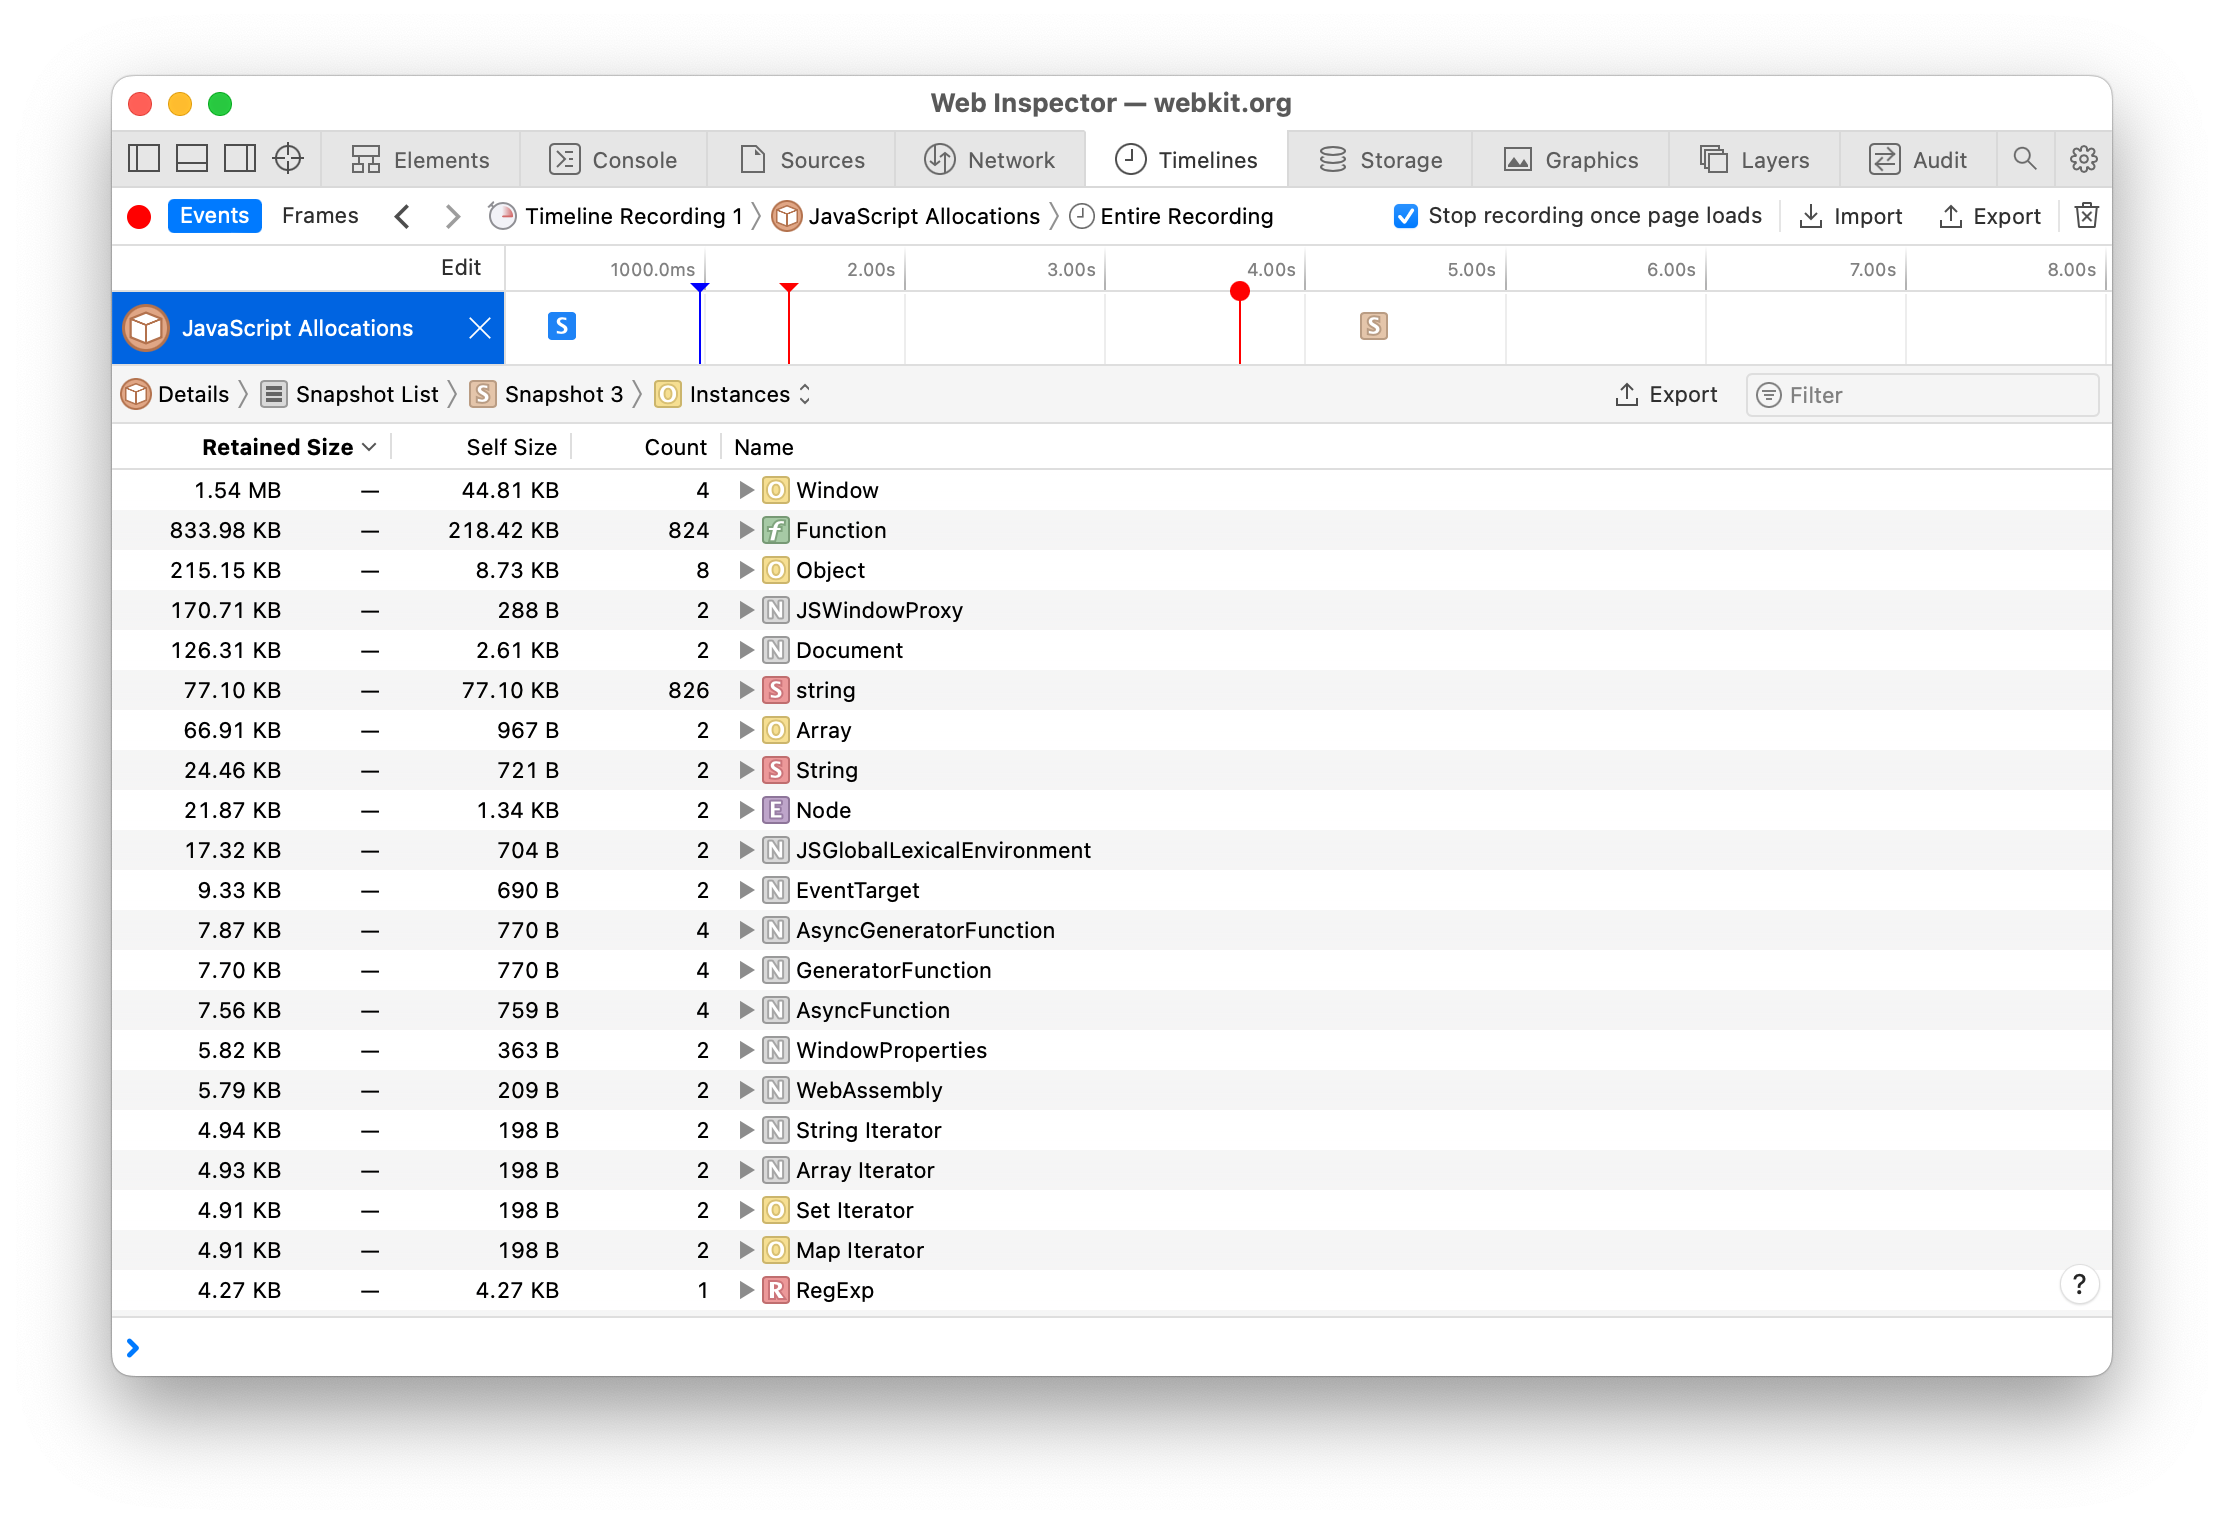Dock inspector to bottom icon
The width and height of the screenshot is (2224, 1524).
point(192,159)
